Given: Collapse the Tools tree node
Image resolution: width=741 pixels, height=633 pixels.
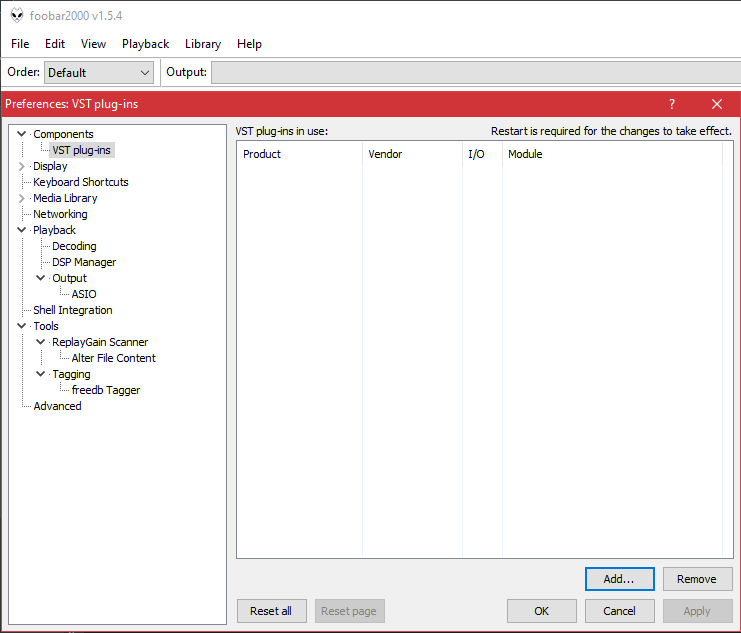Looking at the screenshot, I should pyautogui.click(x=21, y=326).
